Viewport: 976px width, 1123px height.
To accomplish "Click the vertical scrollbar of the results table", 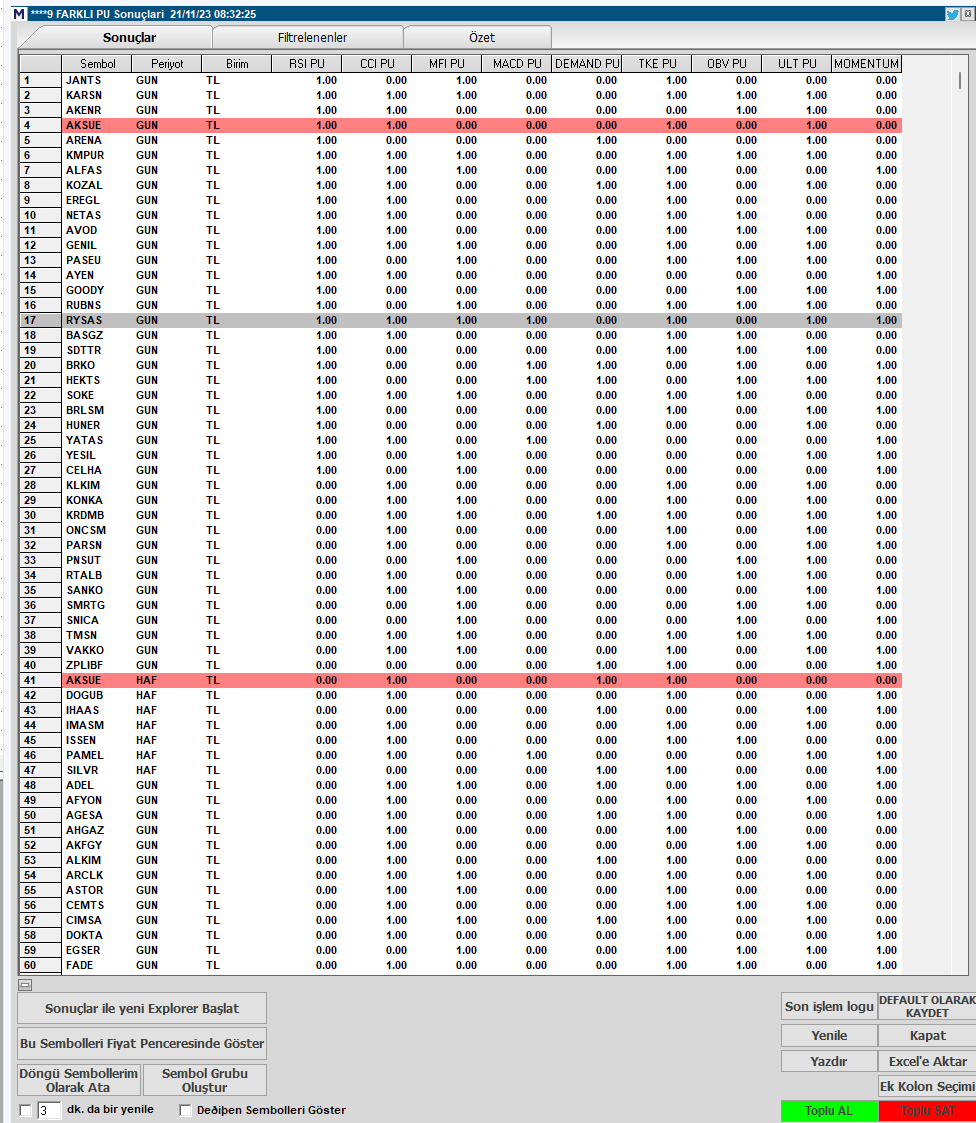I will pos(960,80).
